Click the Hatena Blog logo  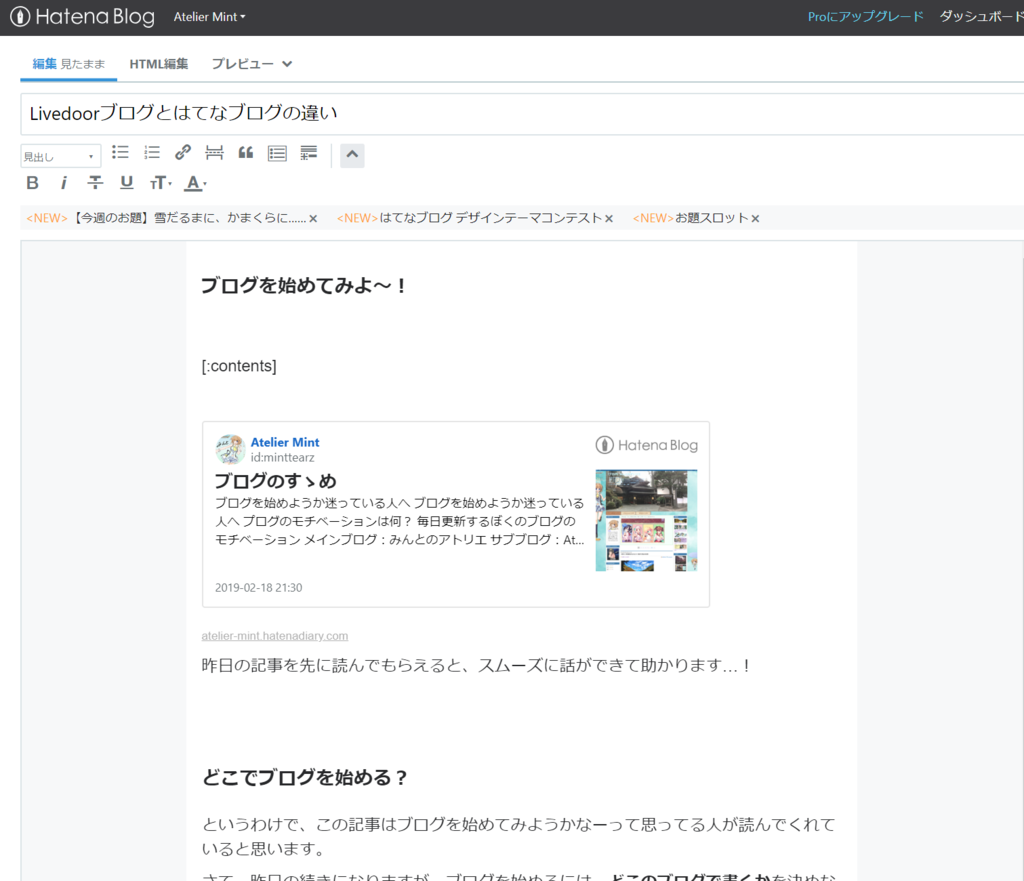click(x=82, y=16)
